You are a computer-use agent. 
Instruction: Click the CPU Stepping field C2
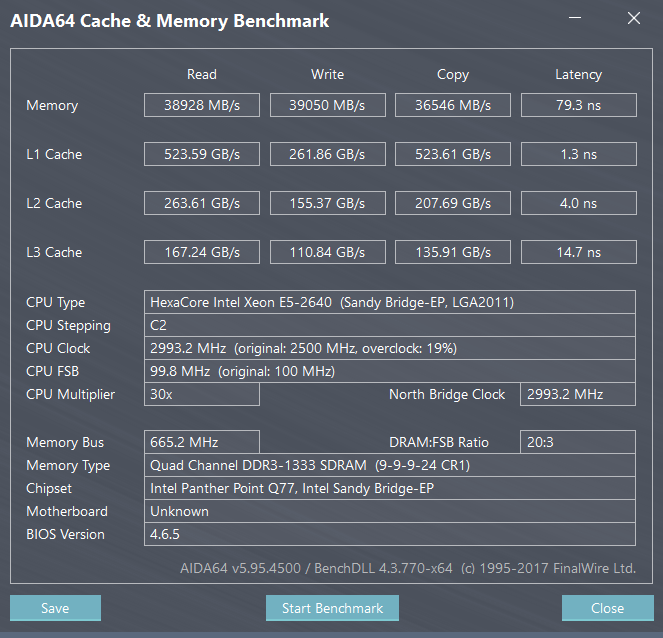390,325
